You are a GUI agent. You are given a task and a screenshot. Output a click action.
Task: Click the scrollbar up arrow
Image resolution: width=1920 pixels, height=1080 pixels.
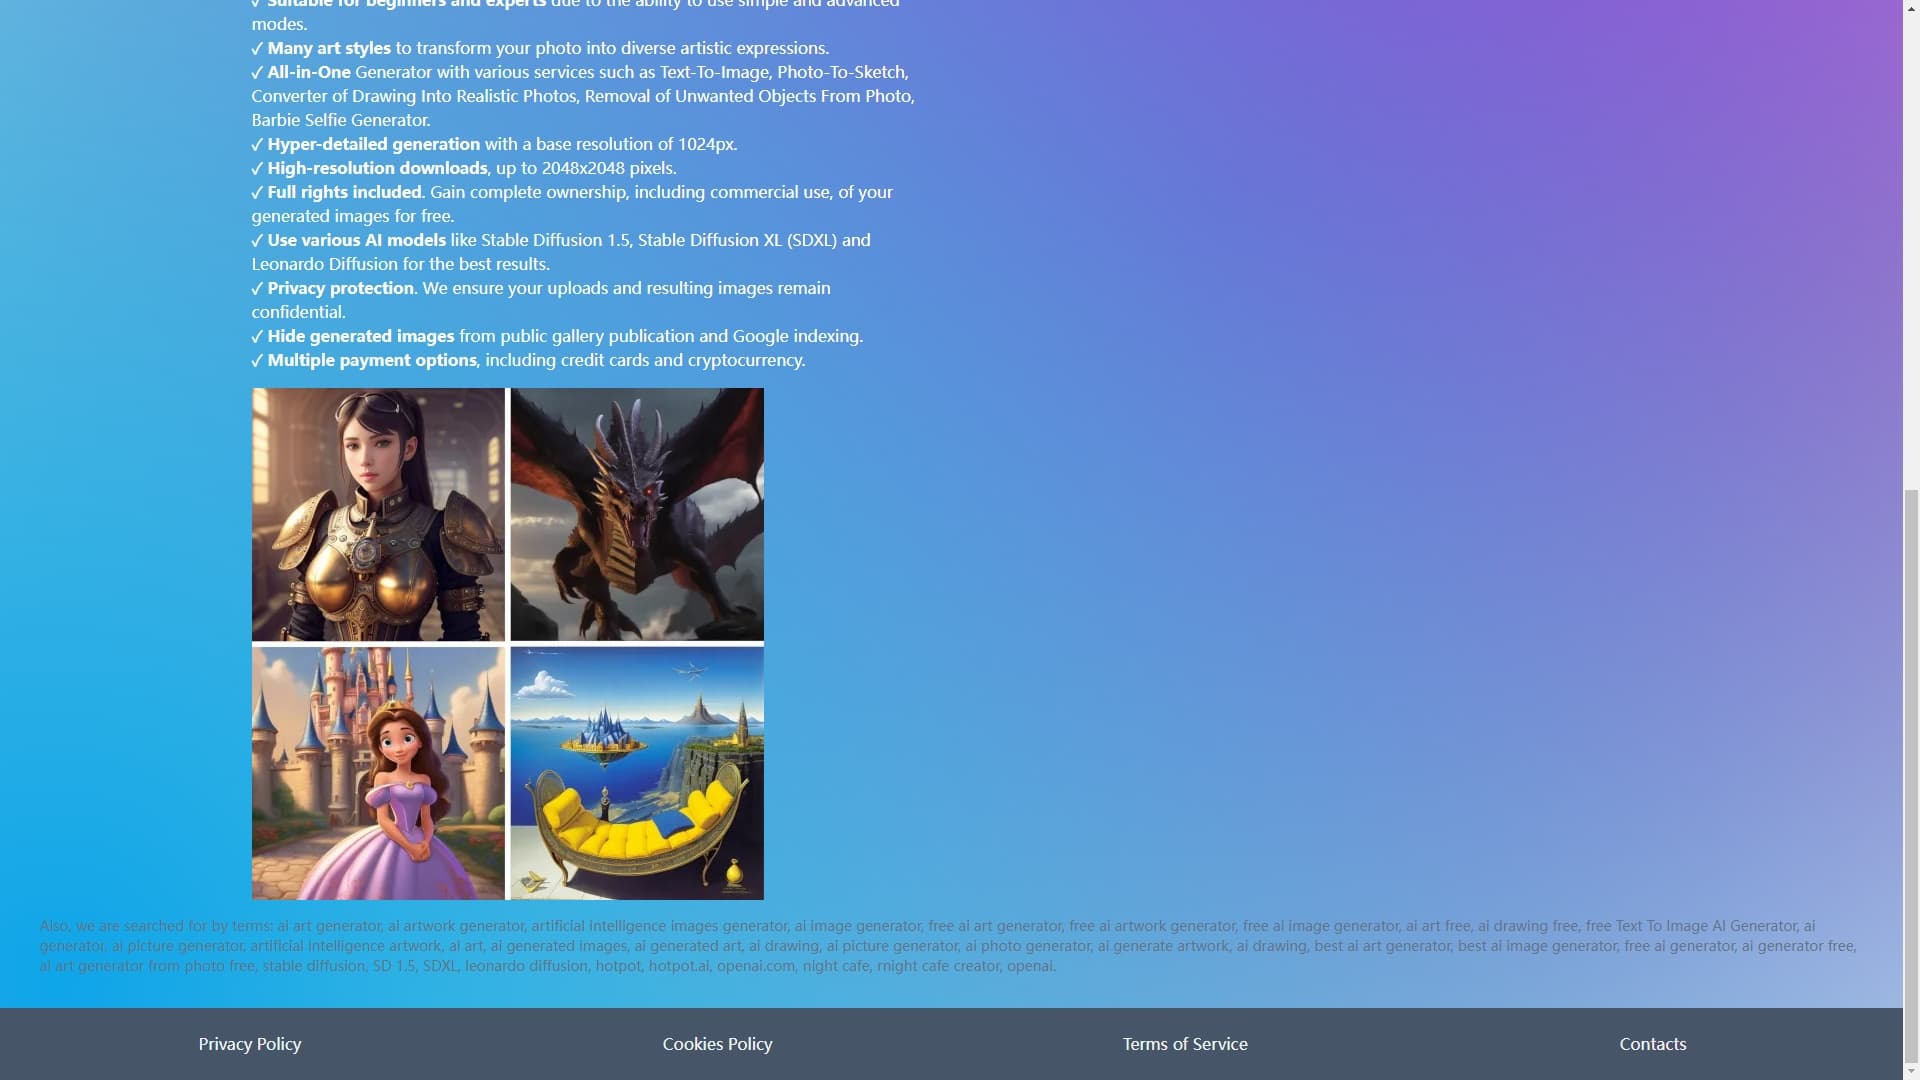(1911, 8)
